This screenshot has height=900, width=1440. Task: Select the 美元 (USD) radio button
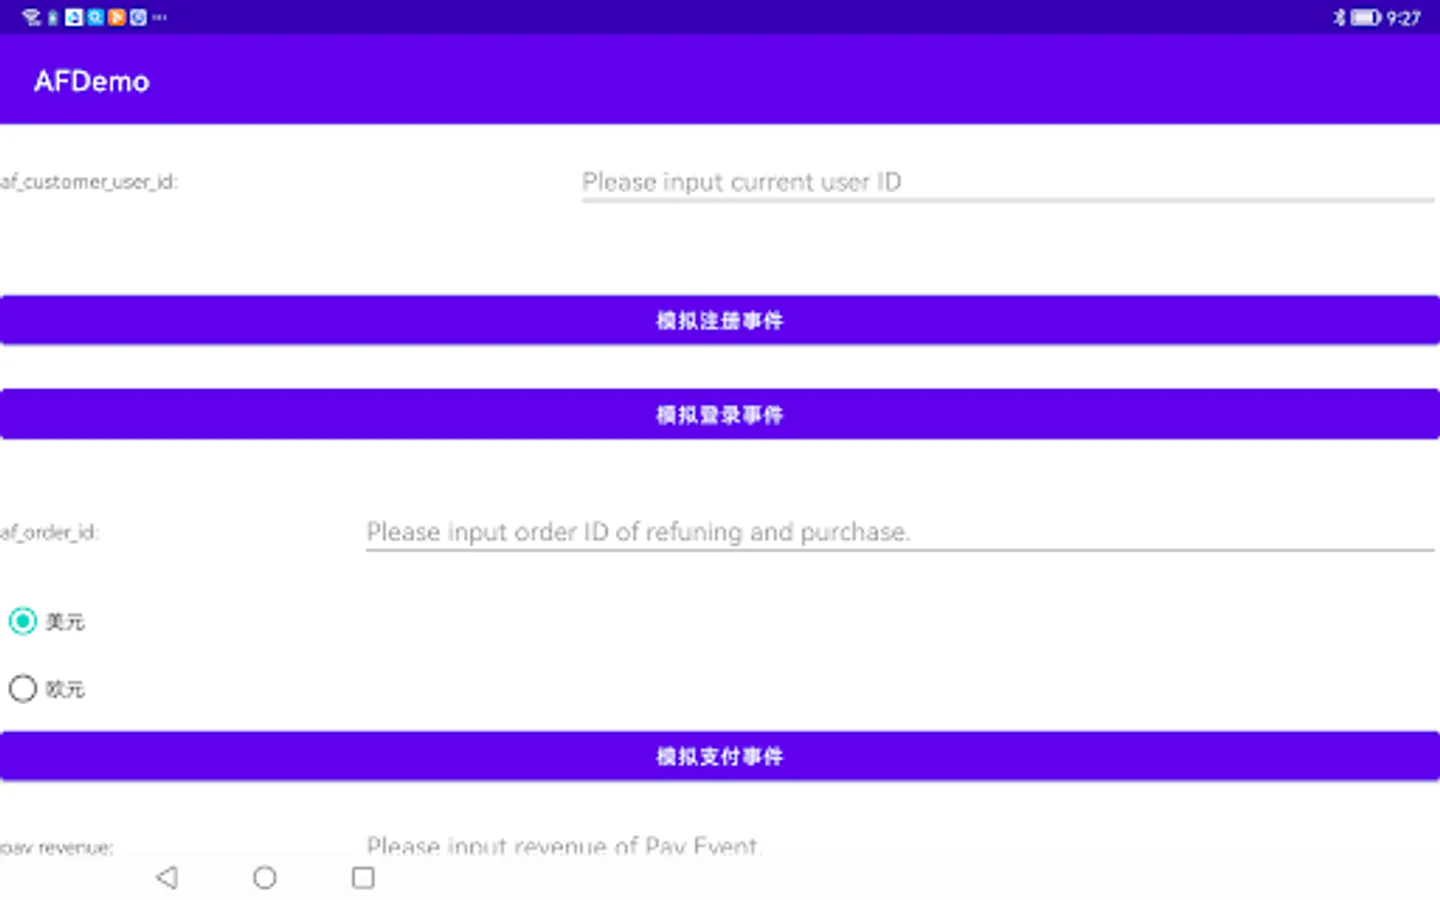tap(23, 621)
